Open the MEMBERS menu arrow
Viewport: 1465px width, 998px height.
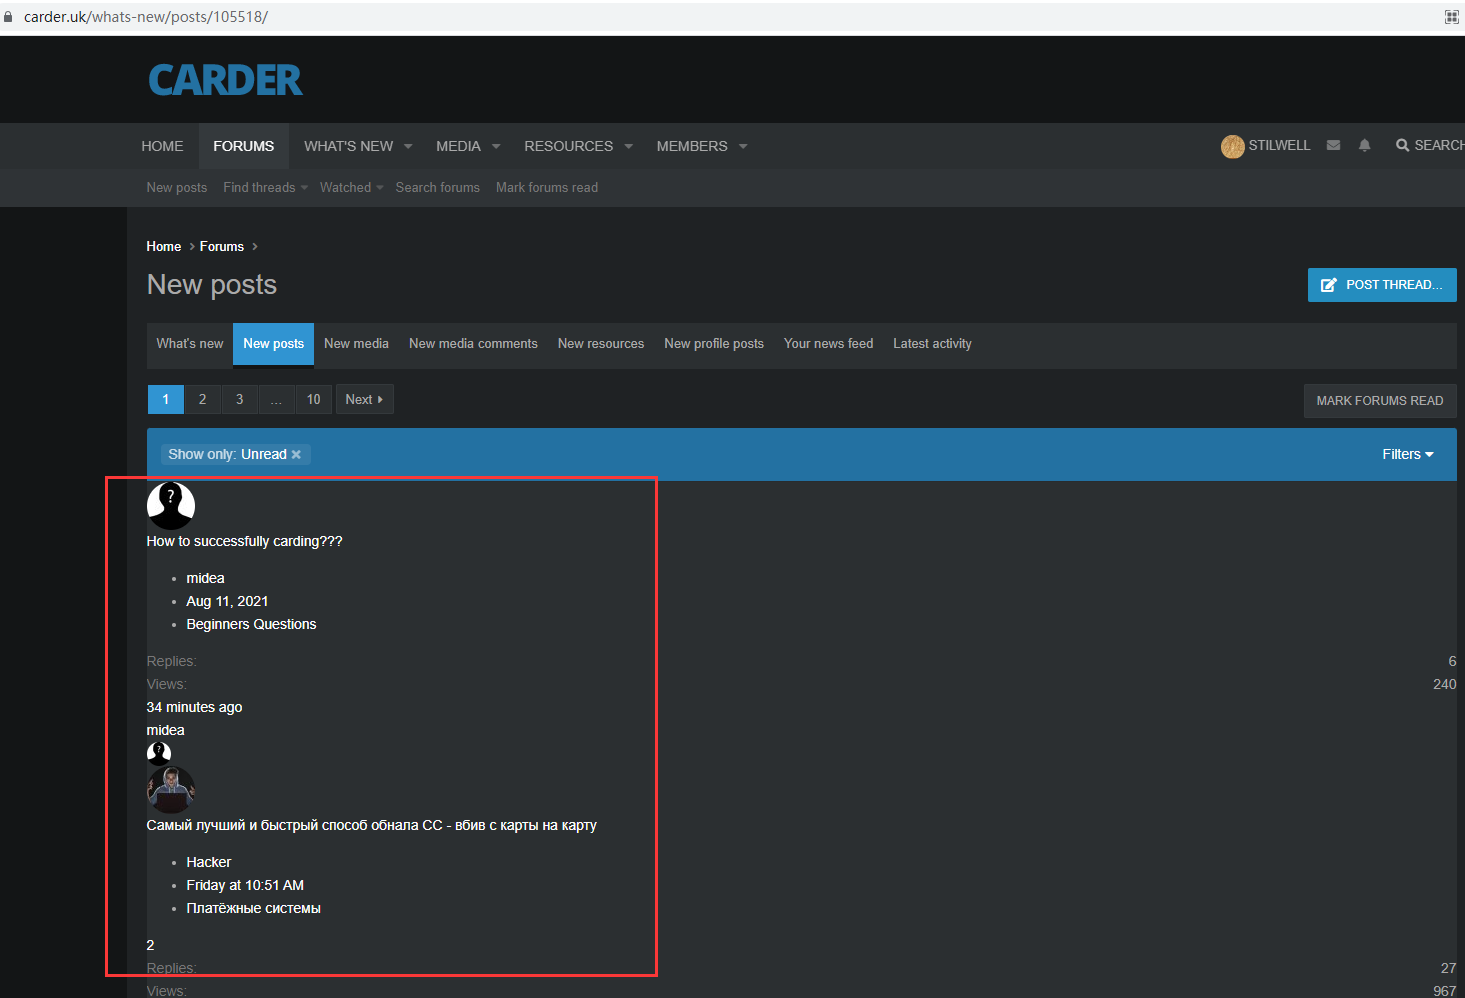[743, 147]
